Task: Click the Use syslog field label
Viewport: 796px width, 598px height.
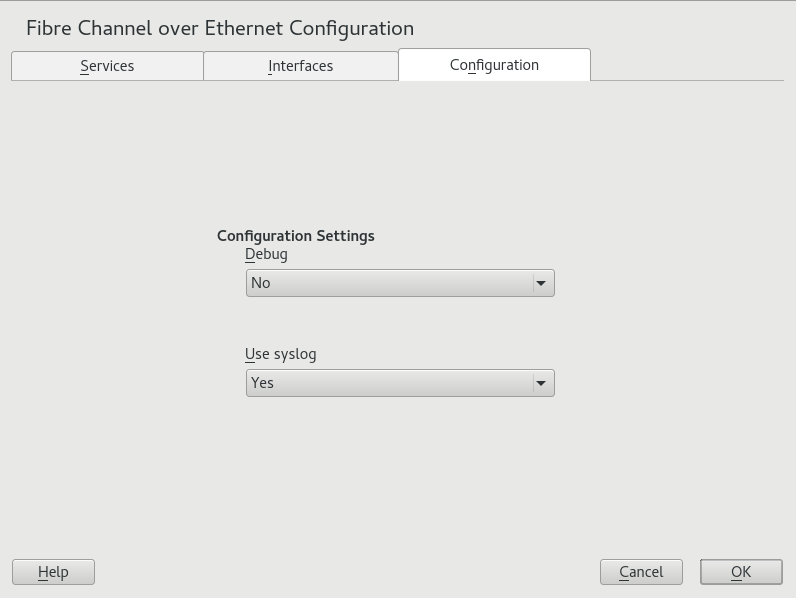Action: click(280, 354)
